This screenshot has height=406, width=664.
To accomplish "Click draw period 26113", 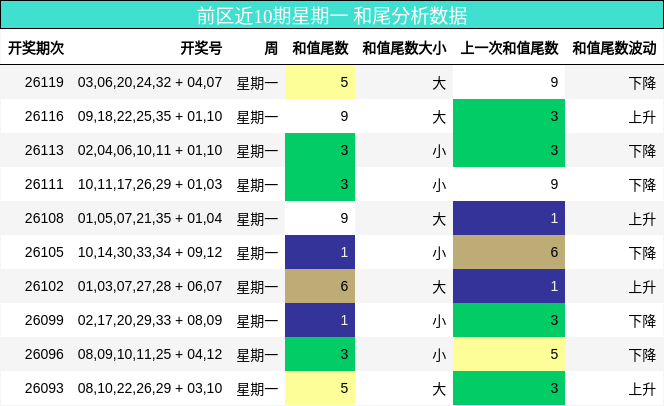I will [44, 150].
